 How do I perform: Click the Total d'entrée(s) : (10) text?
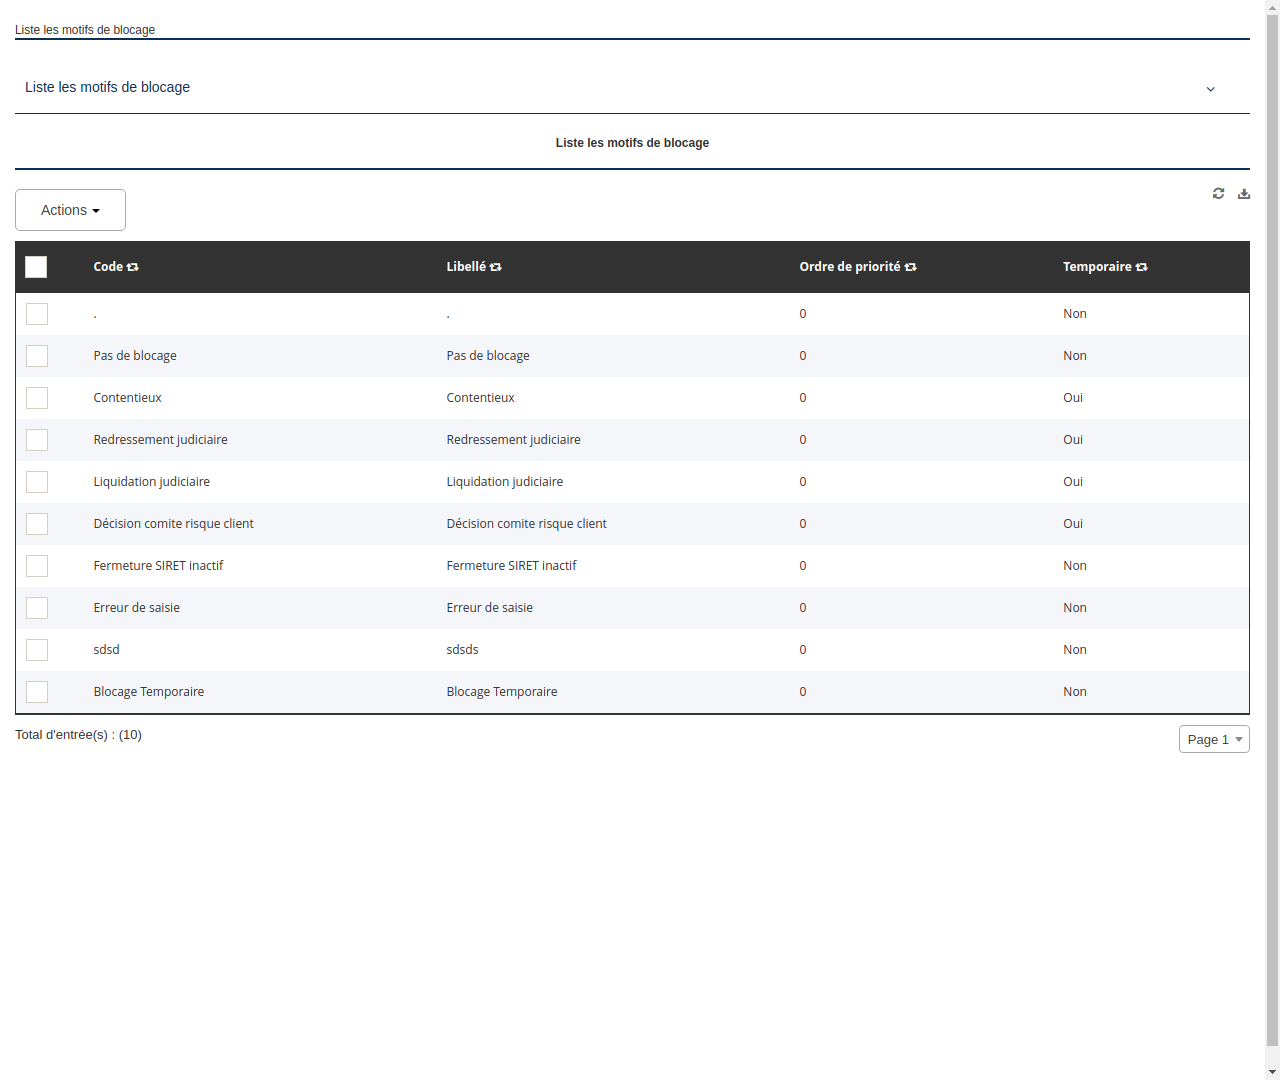click(x=78, y=734)
